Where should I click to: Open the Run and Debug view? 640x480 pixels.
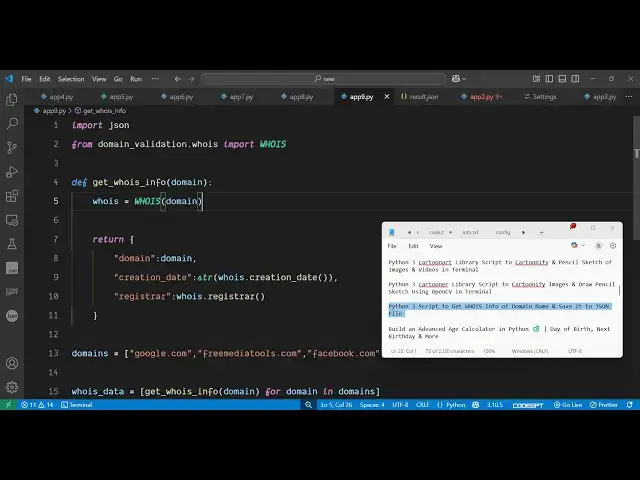pyautogui.click(x=12, y=171)
